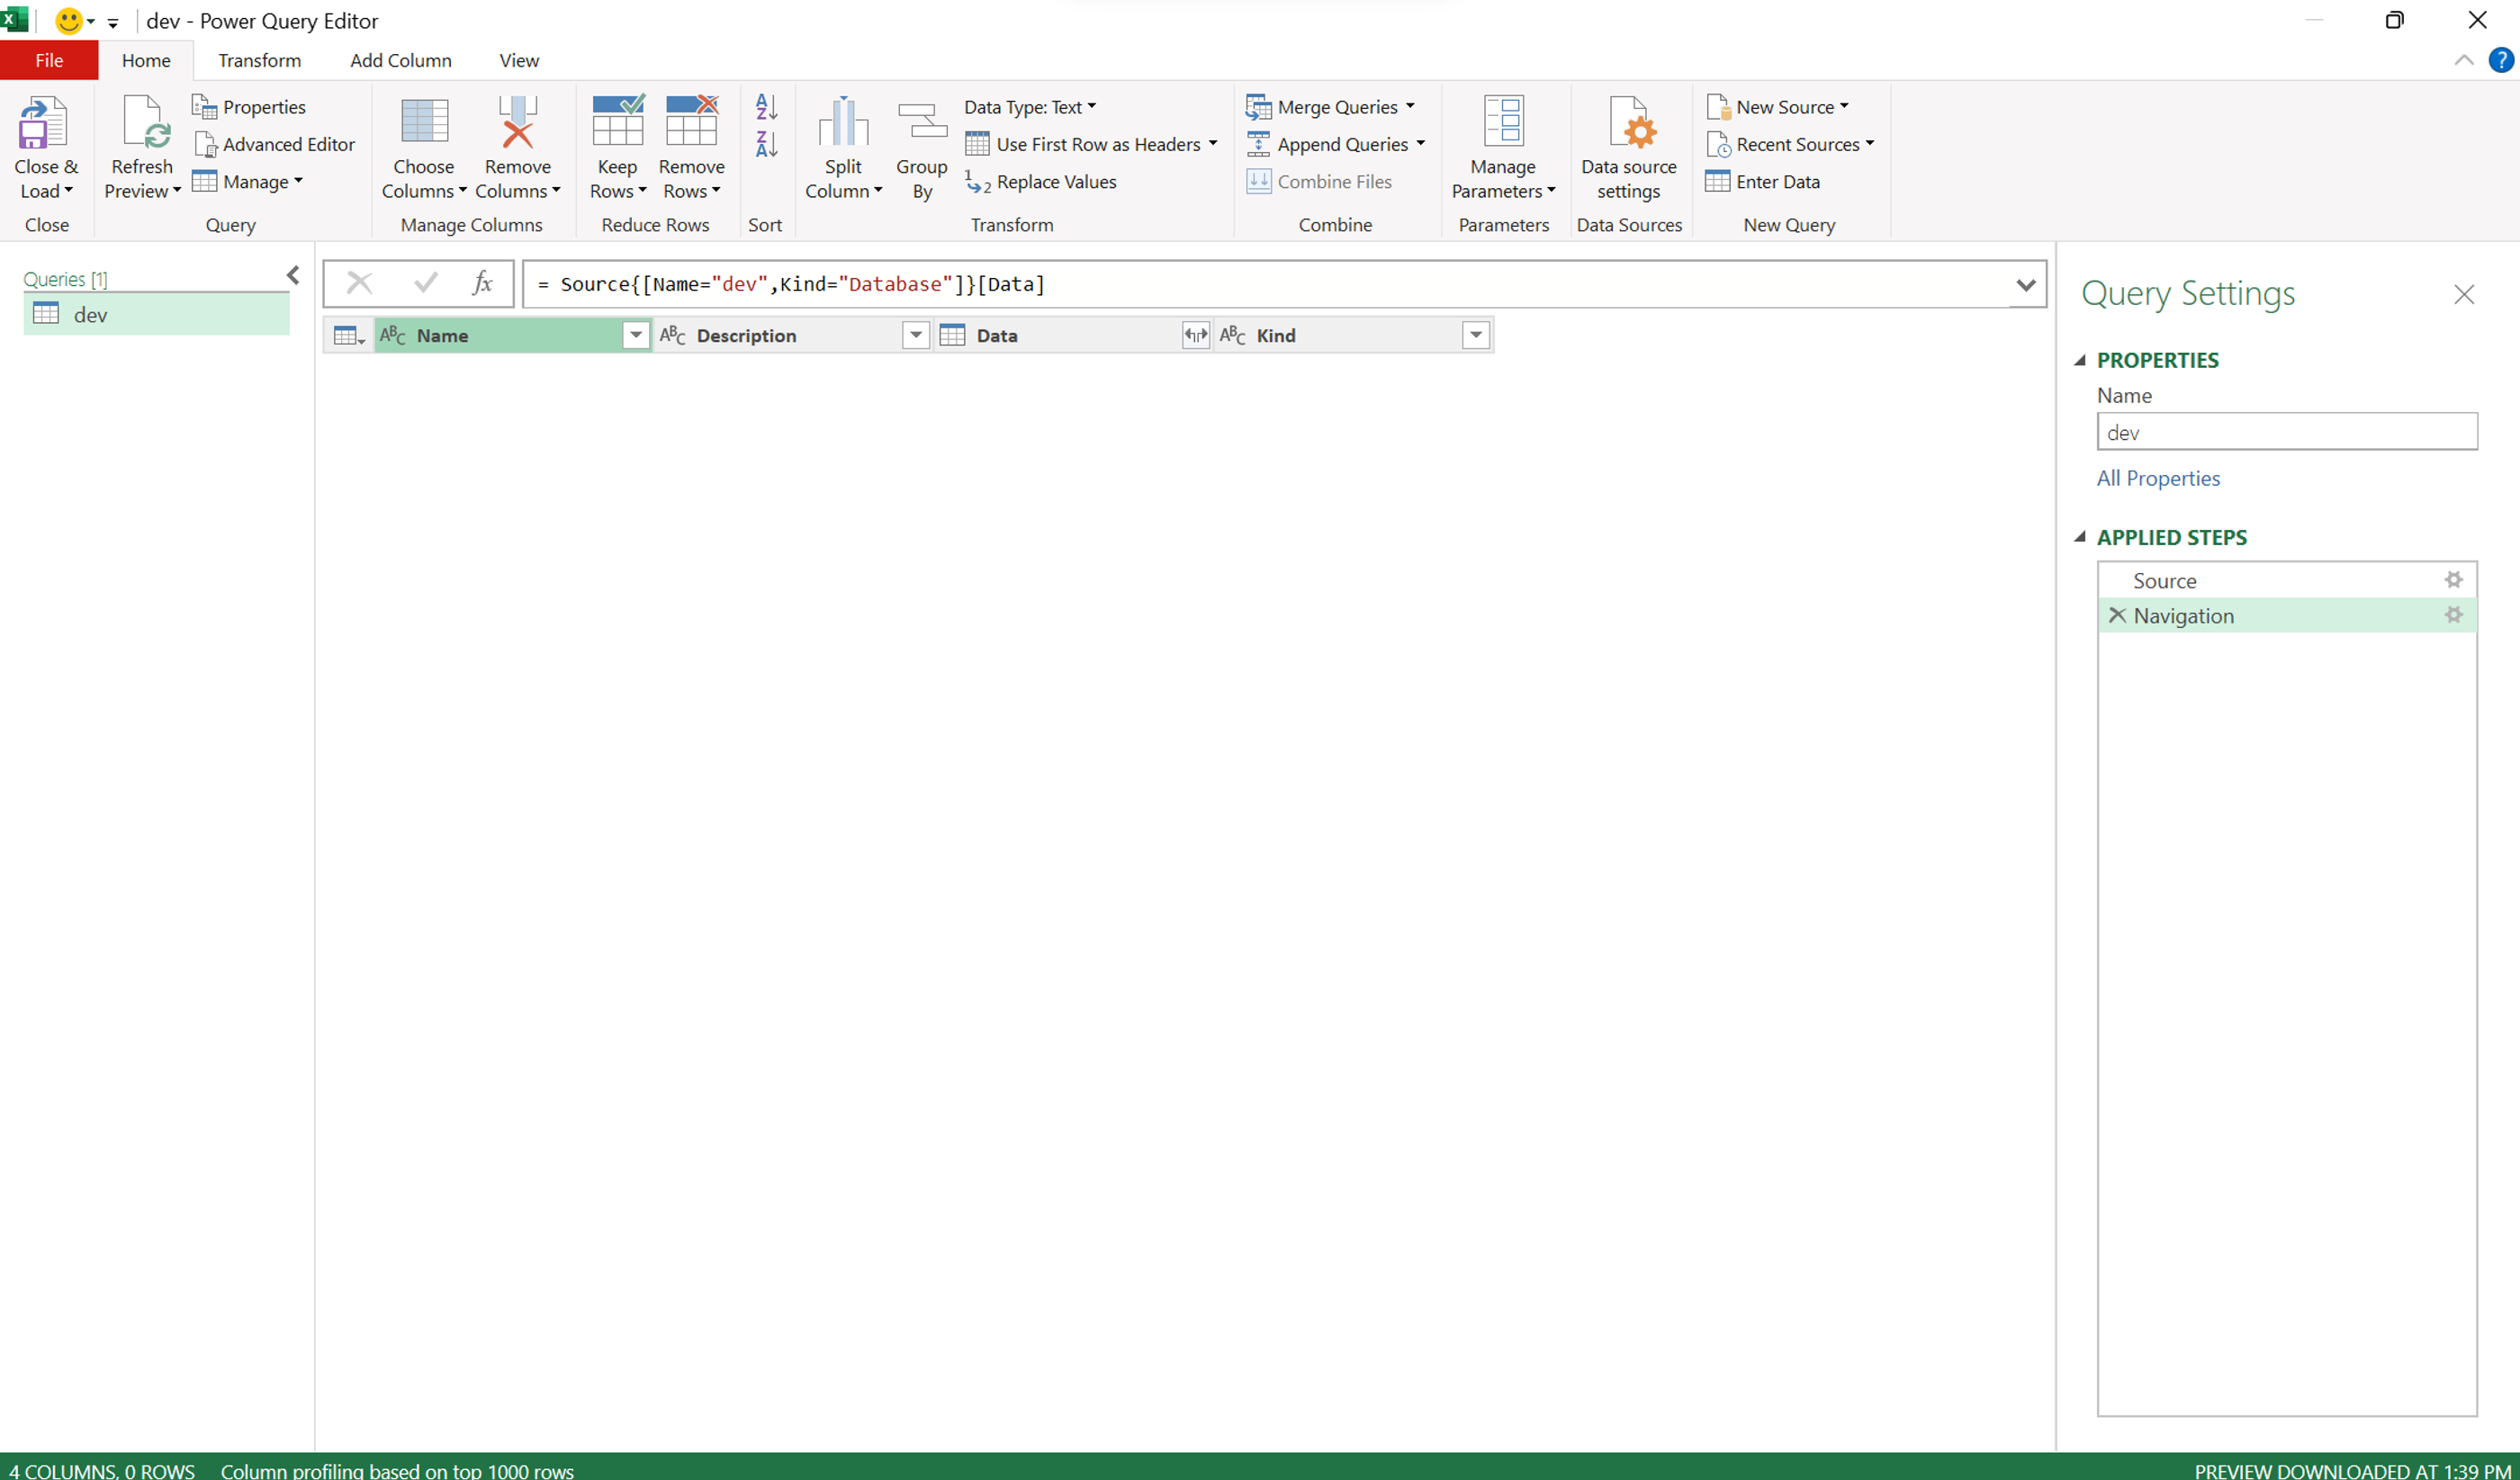Click the Recent Sources icon
Screen dimensions: 2520x1480
pos(1718,144)
